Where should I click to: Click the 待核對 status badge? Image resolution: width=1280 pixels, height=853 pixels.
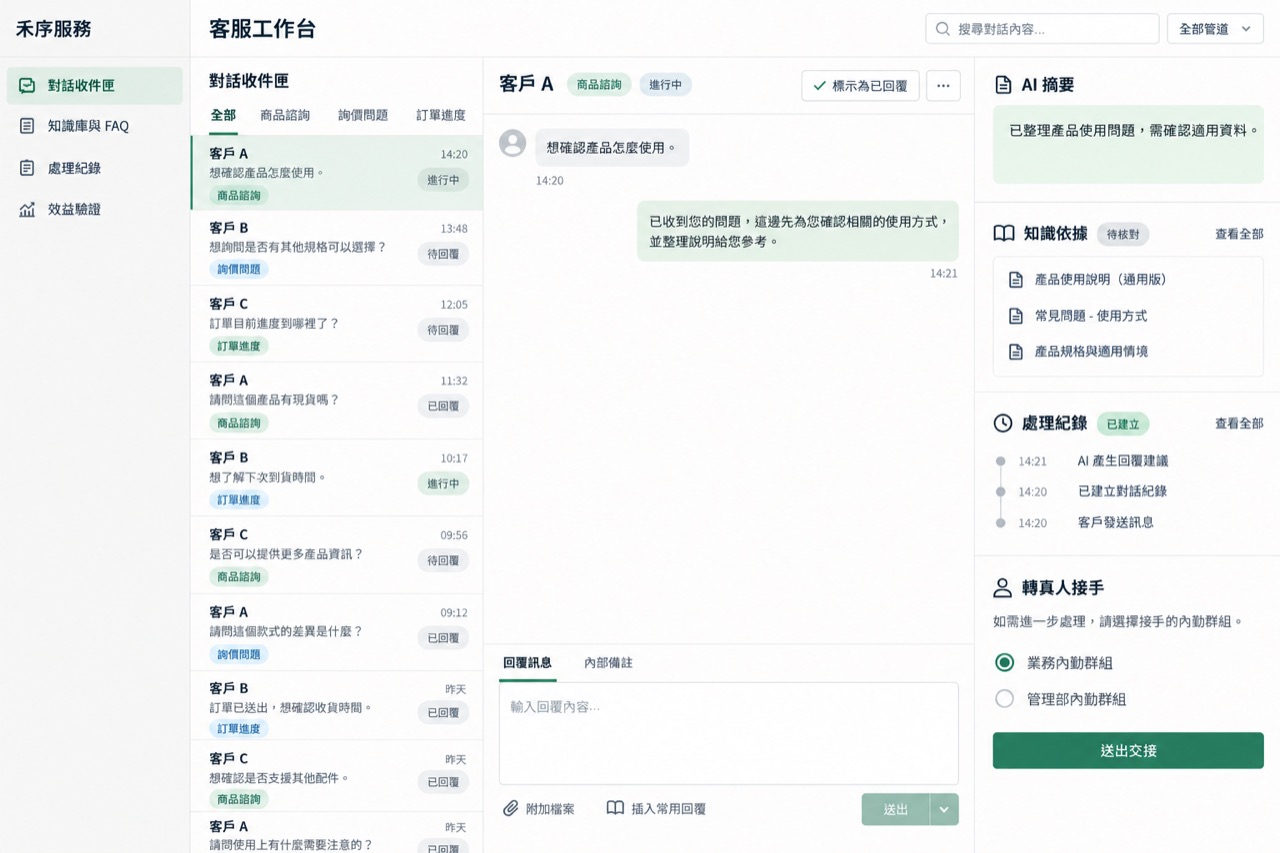(x=1123, y=234)
